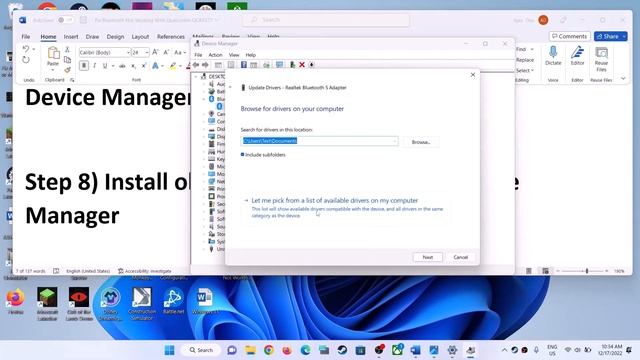Click the Paste clipboard icon
Viewport: 640px width, 360px height.
[53, 53]
